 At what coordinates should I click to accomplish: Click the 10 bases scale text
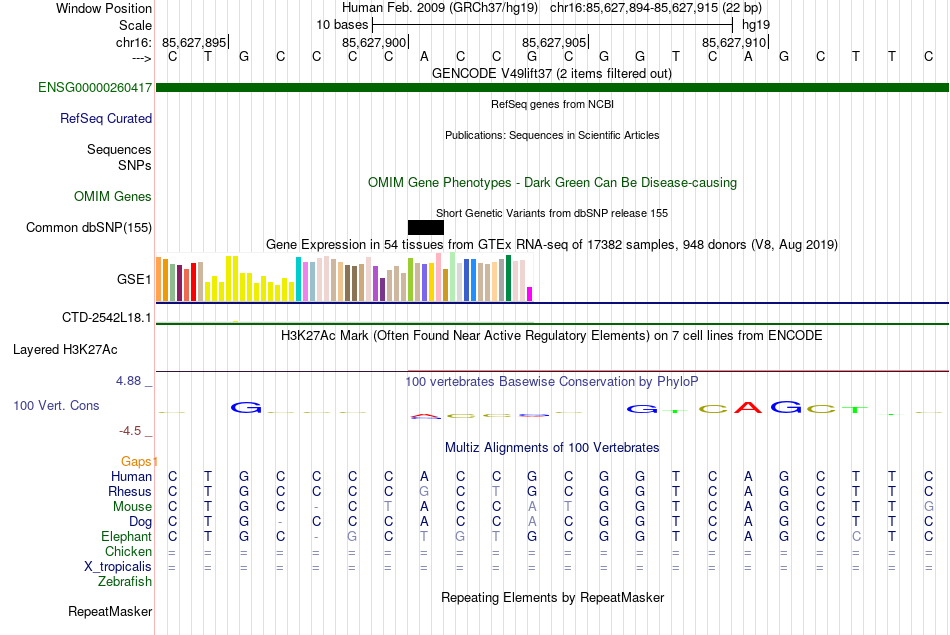pos(342,25)
